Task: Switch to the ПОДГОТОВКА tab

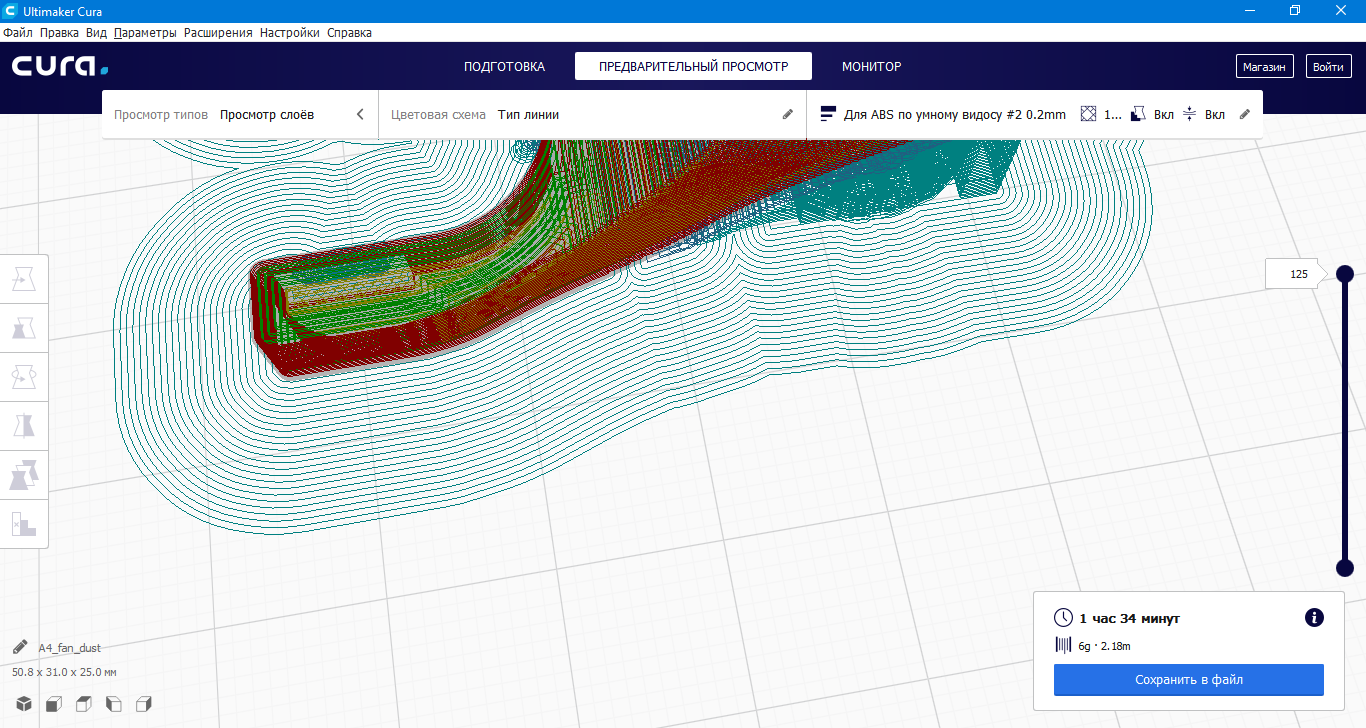Action: (504, 67)
